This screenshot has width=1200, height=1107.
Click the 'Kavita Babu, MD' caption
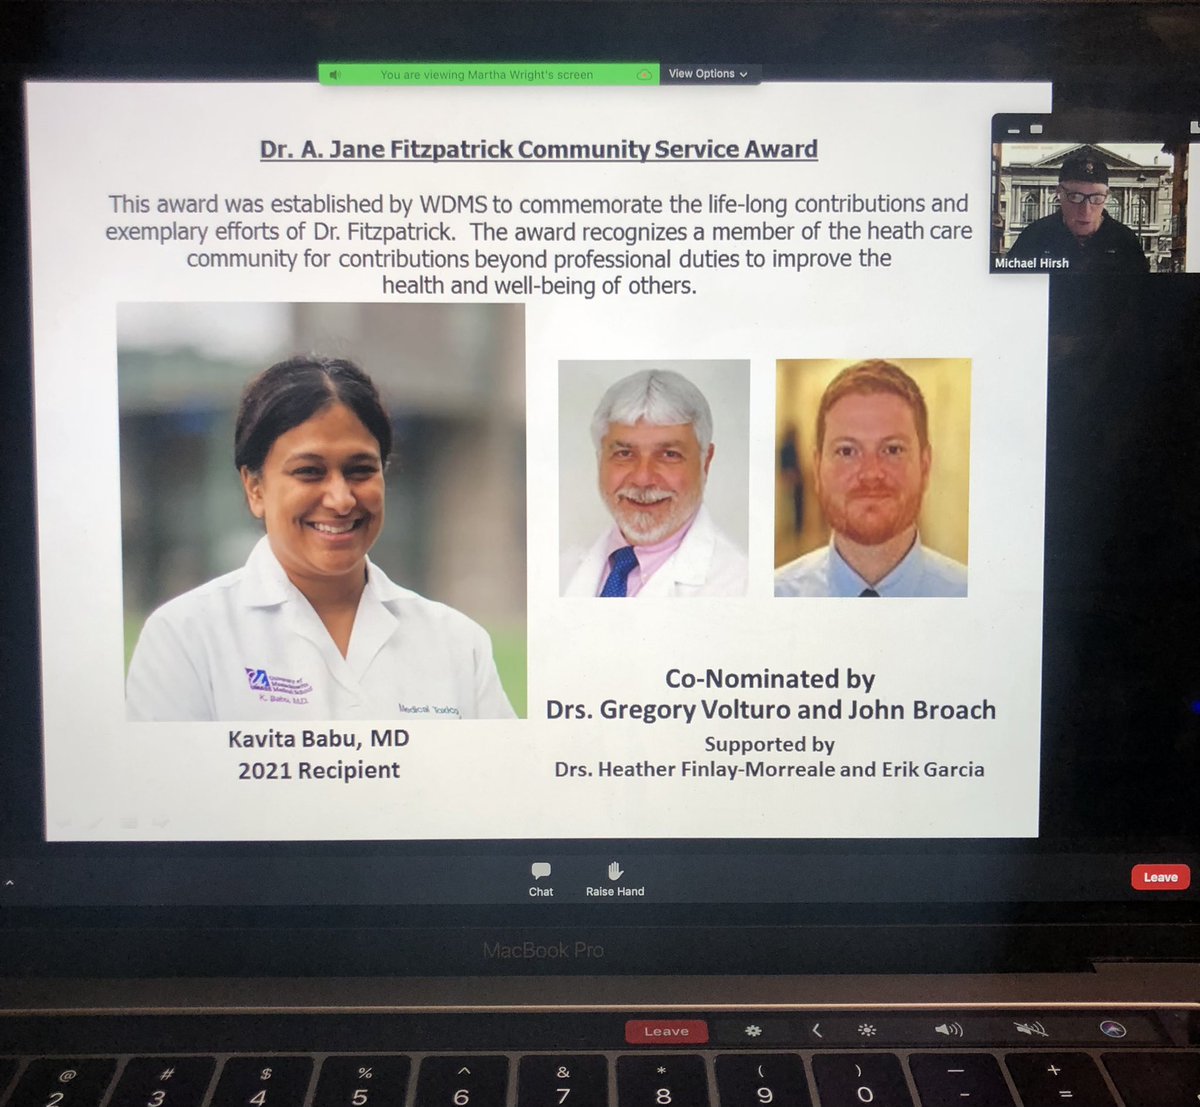pyautogui.click(x=319, y=738)
